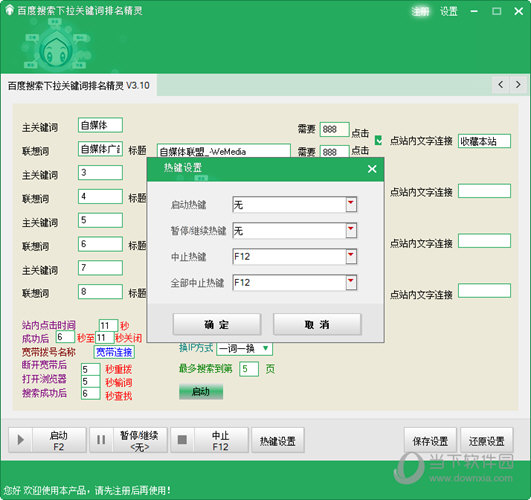The height and width of the screenshot is (500, 531).
Task: Click the 联想词 field containing 自媒体广告
Action: click(x=100, y=149)
